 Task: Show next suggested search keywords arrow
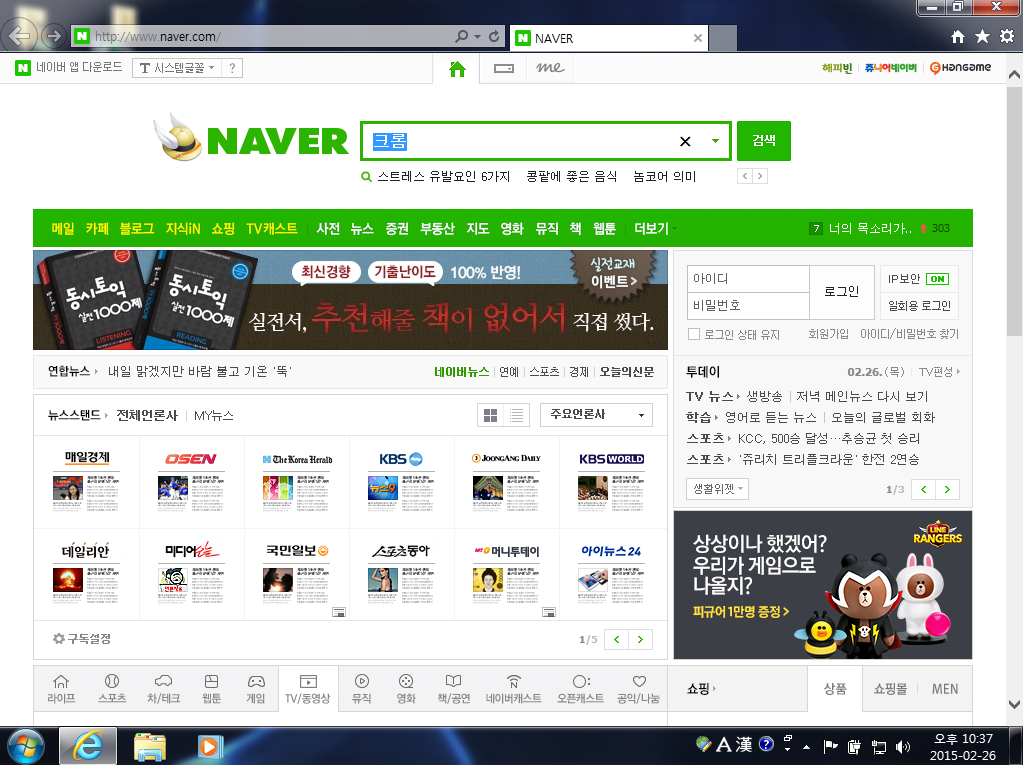(759, 176)
